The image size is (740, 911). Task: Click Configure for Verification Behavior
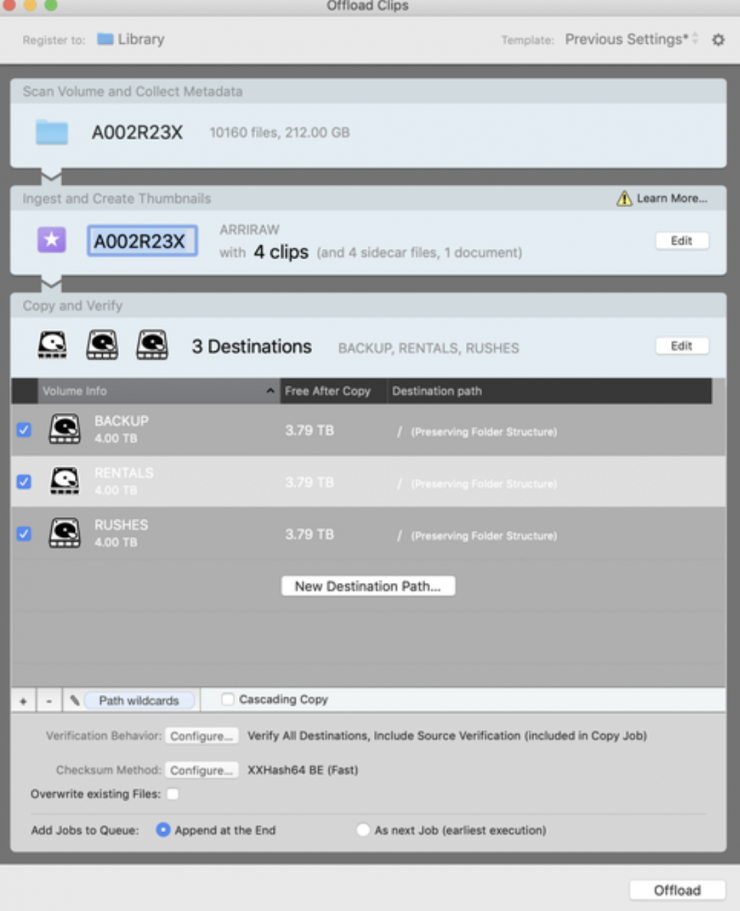[201, 736]
